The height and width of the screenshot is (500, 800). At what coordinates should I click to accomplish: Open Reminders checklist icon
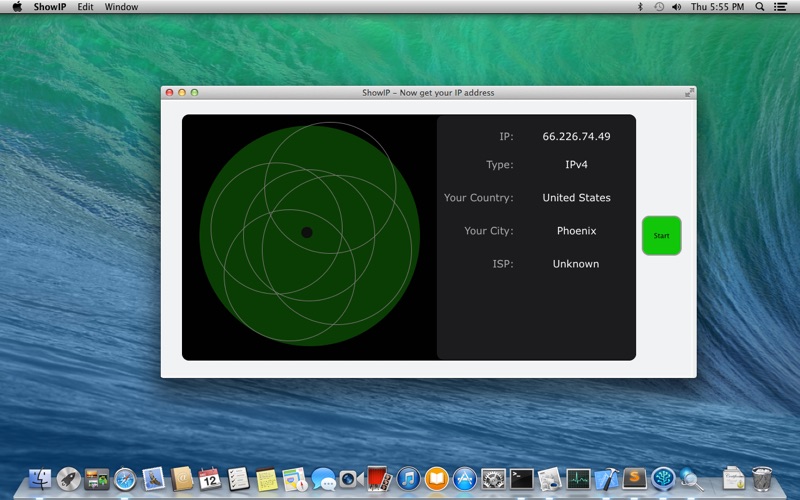click(238, 480)
